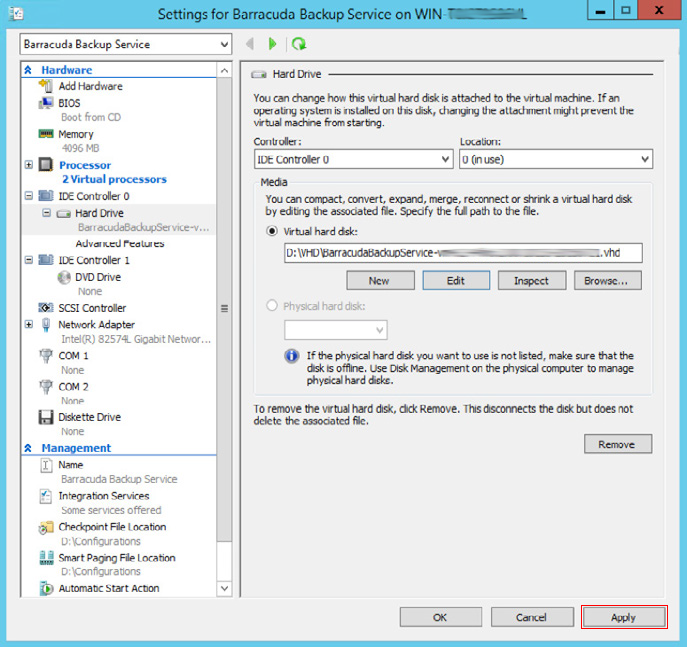Click the Inspect button

click(532, 280)
